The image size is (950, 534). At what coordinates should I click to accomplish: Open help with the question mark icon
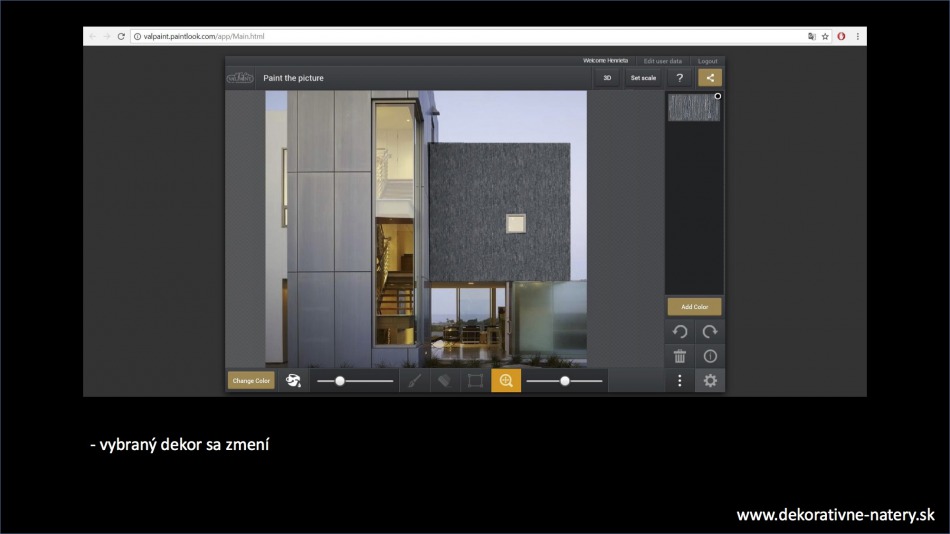tap(680, 78)
